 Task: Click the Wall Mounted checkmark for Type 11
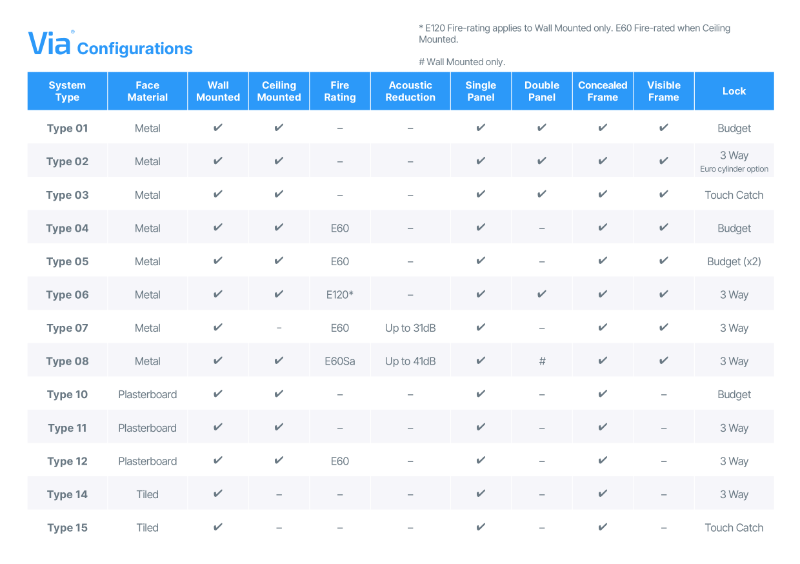click(218, 427)
